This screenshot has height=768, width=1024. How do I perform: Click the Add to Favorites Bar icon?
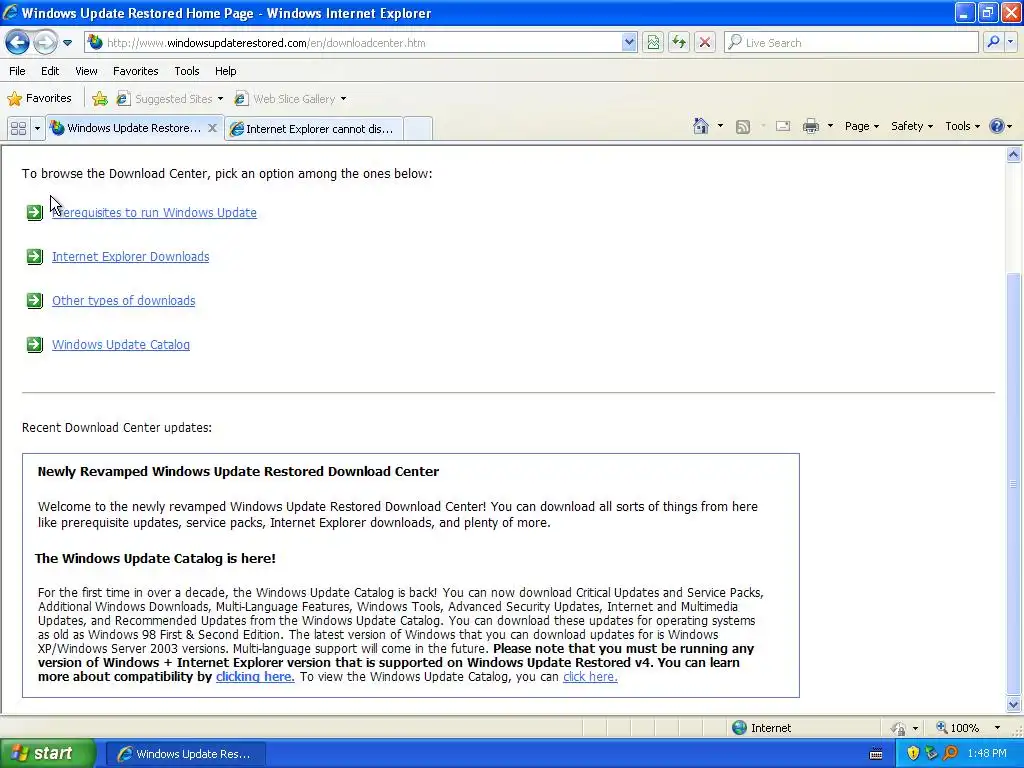pyautogui.click(x=100, y=99)
